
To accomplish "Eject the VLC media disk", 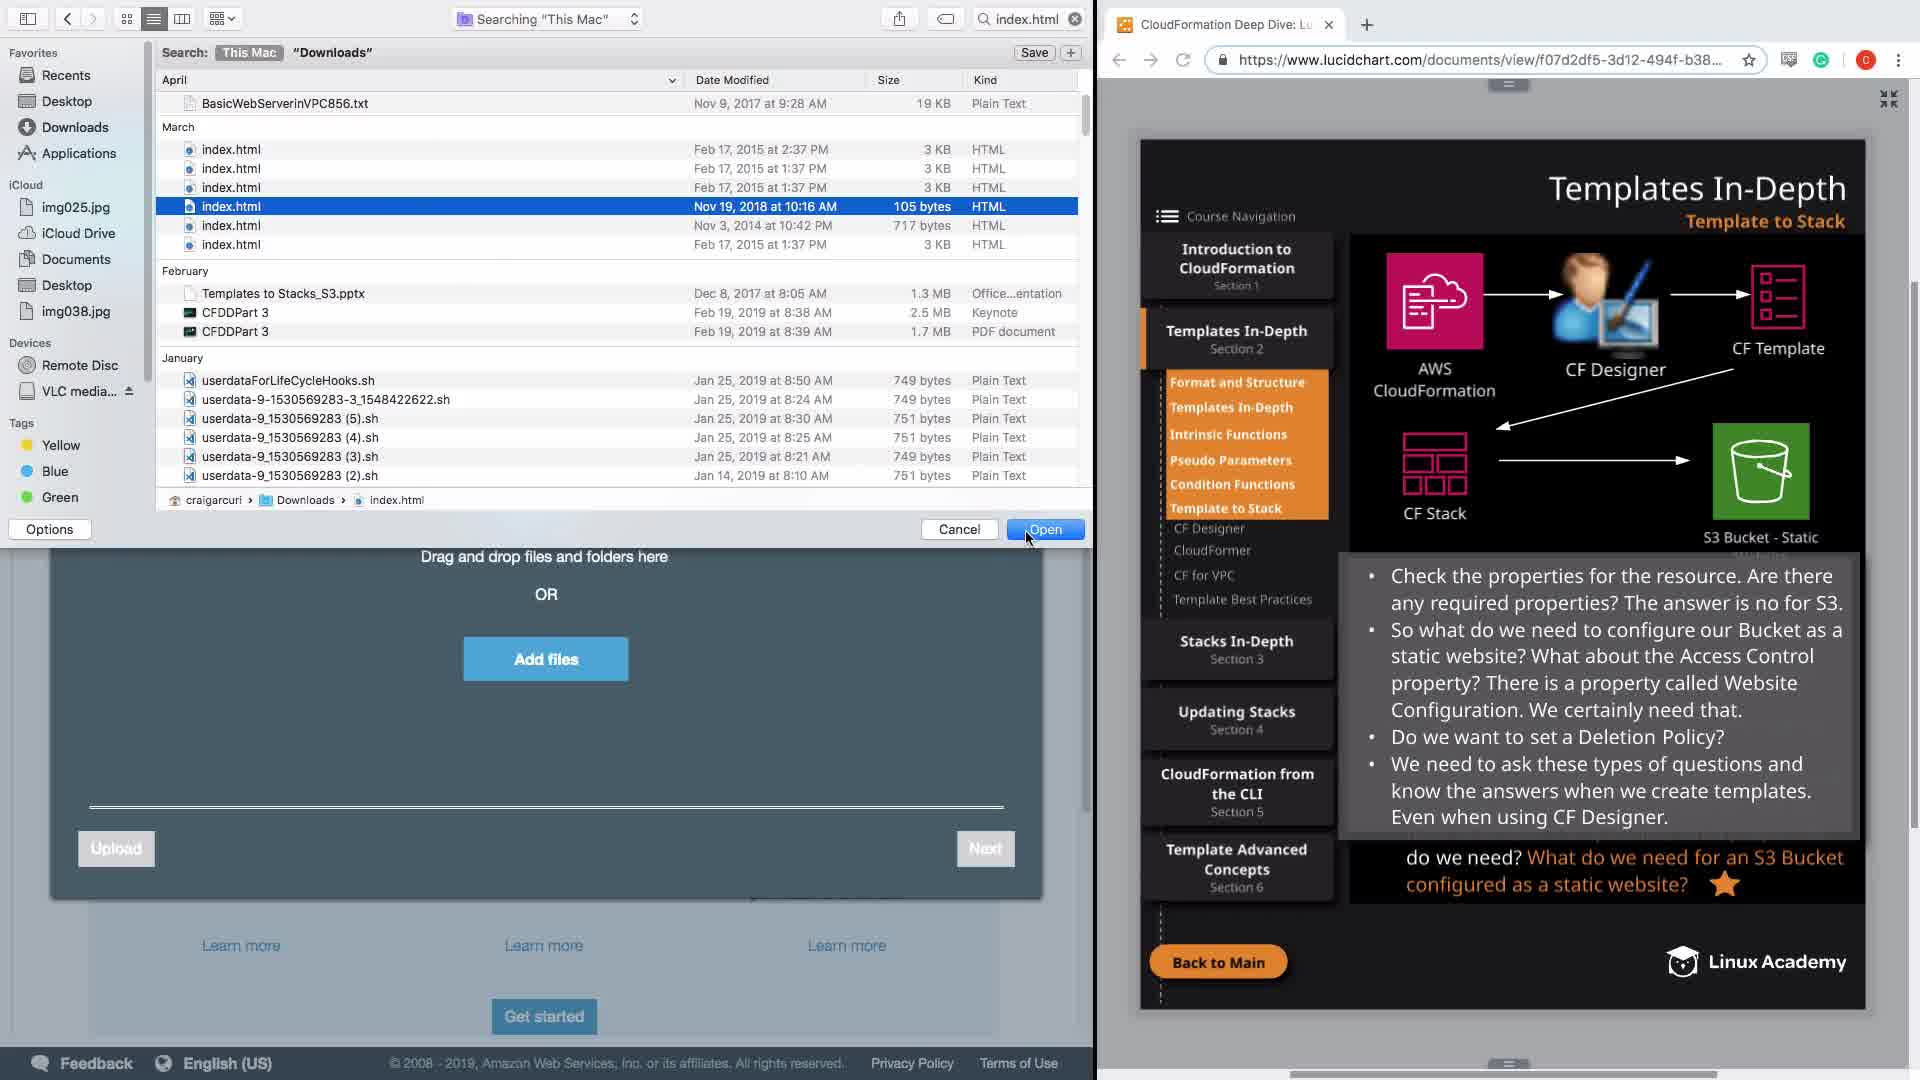I will coord(129,391).
